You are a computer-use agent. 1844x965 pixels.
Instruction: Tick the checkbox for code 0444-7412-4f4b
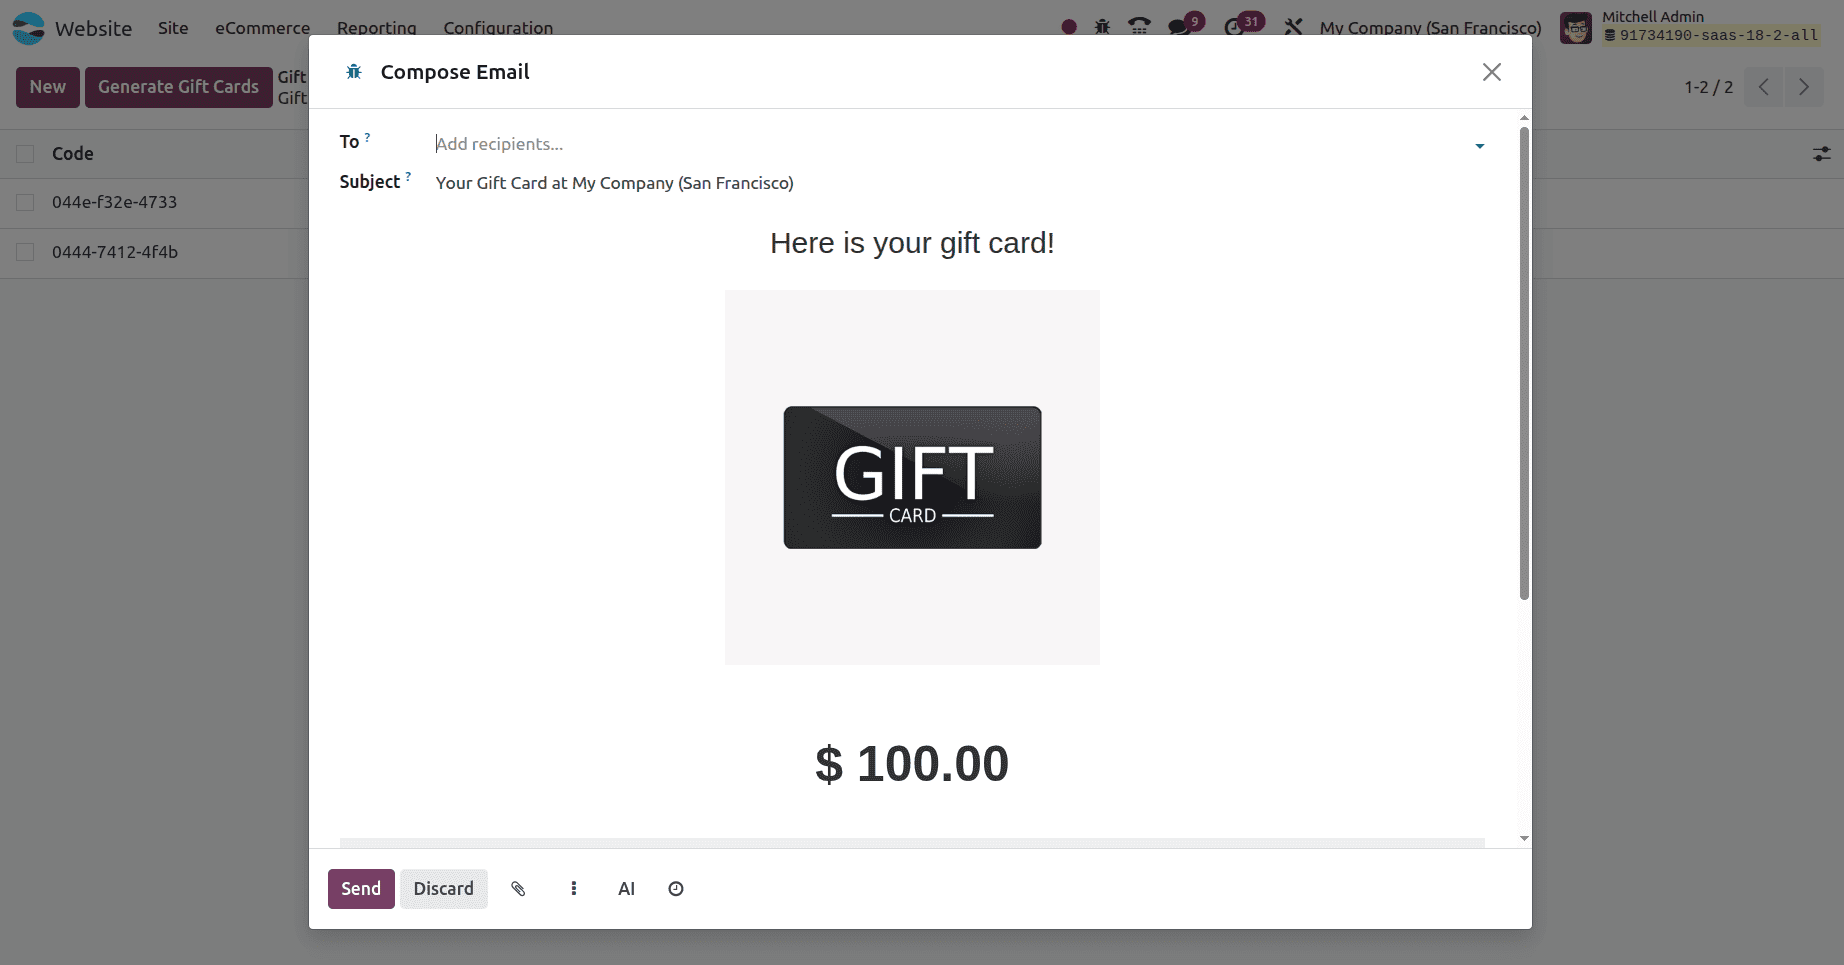tap(25, 253)
